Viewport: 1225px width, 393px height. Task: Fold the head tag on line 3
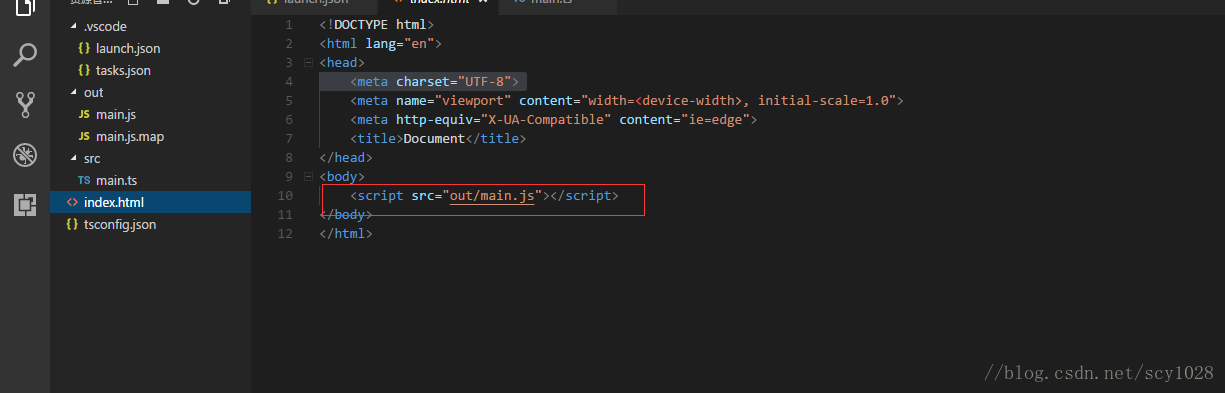[308, 62]
